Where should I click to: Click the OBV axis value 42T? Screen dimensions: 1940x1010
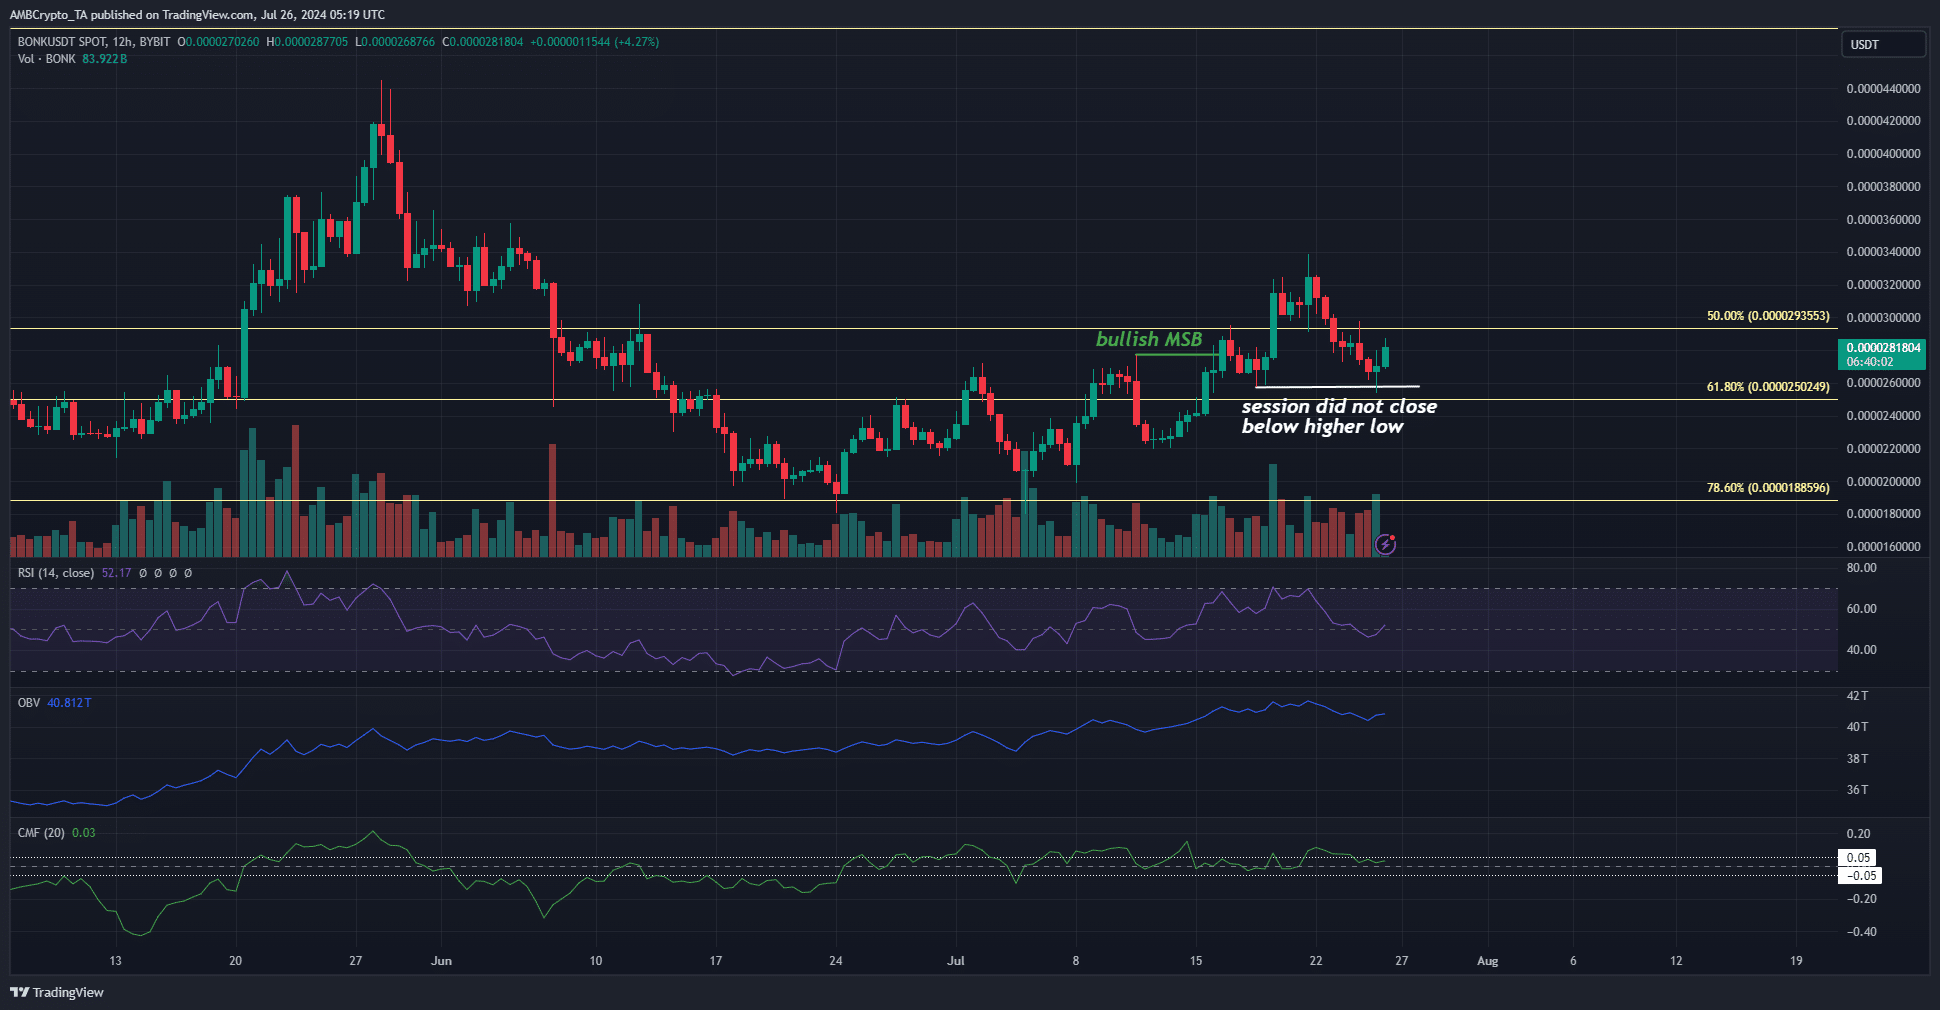pyautogui.click(x=1857, y=696)
